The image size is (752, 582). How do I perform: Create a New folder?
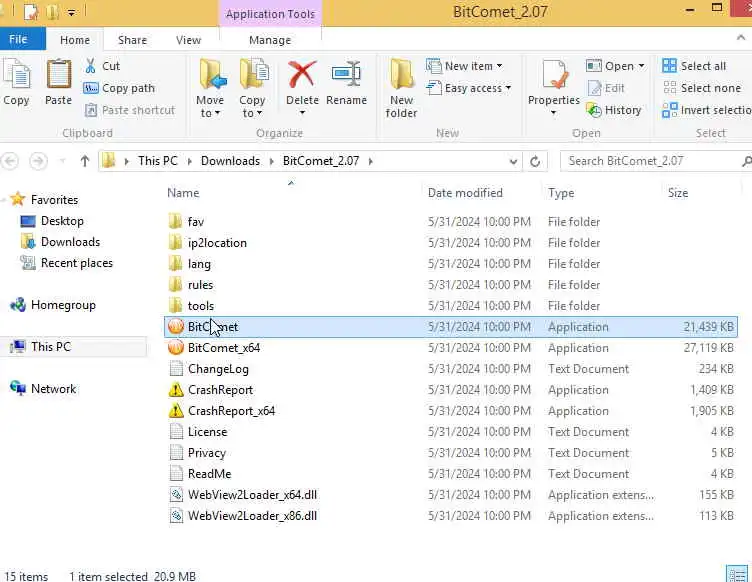coord(401,88)
